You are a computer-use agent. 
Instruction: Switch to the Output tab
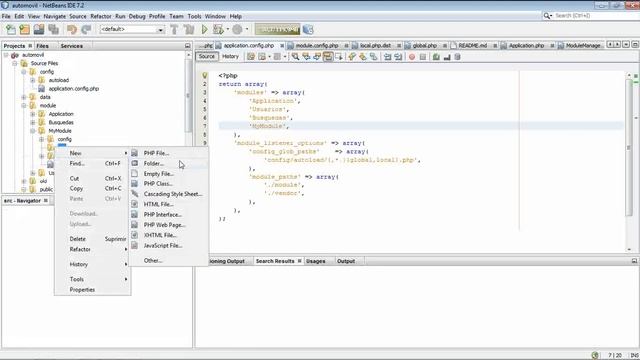coord(346,261)
